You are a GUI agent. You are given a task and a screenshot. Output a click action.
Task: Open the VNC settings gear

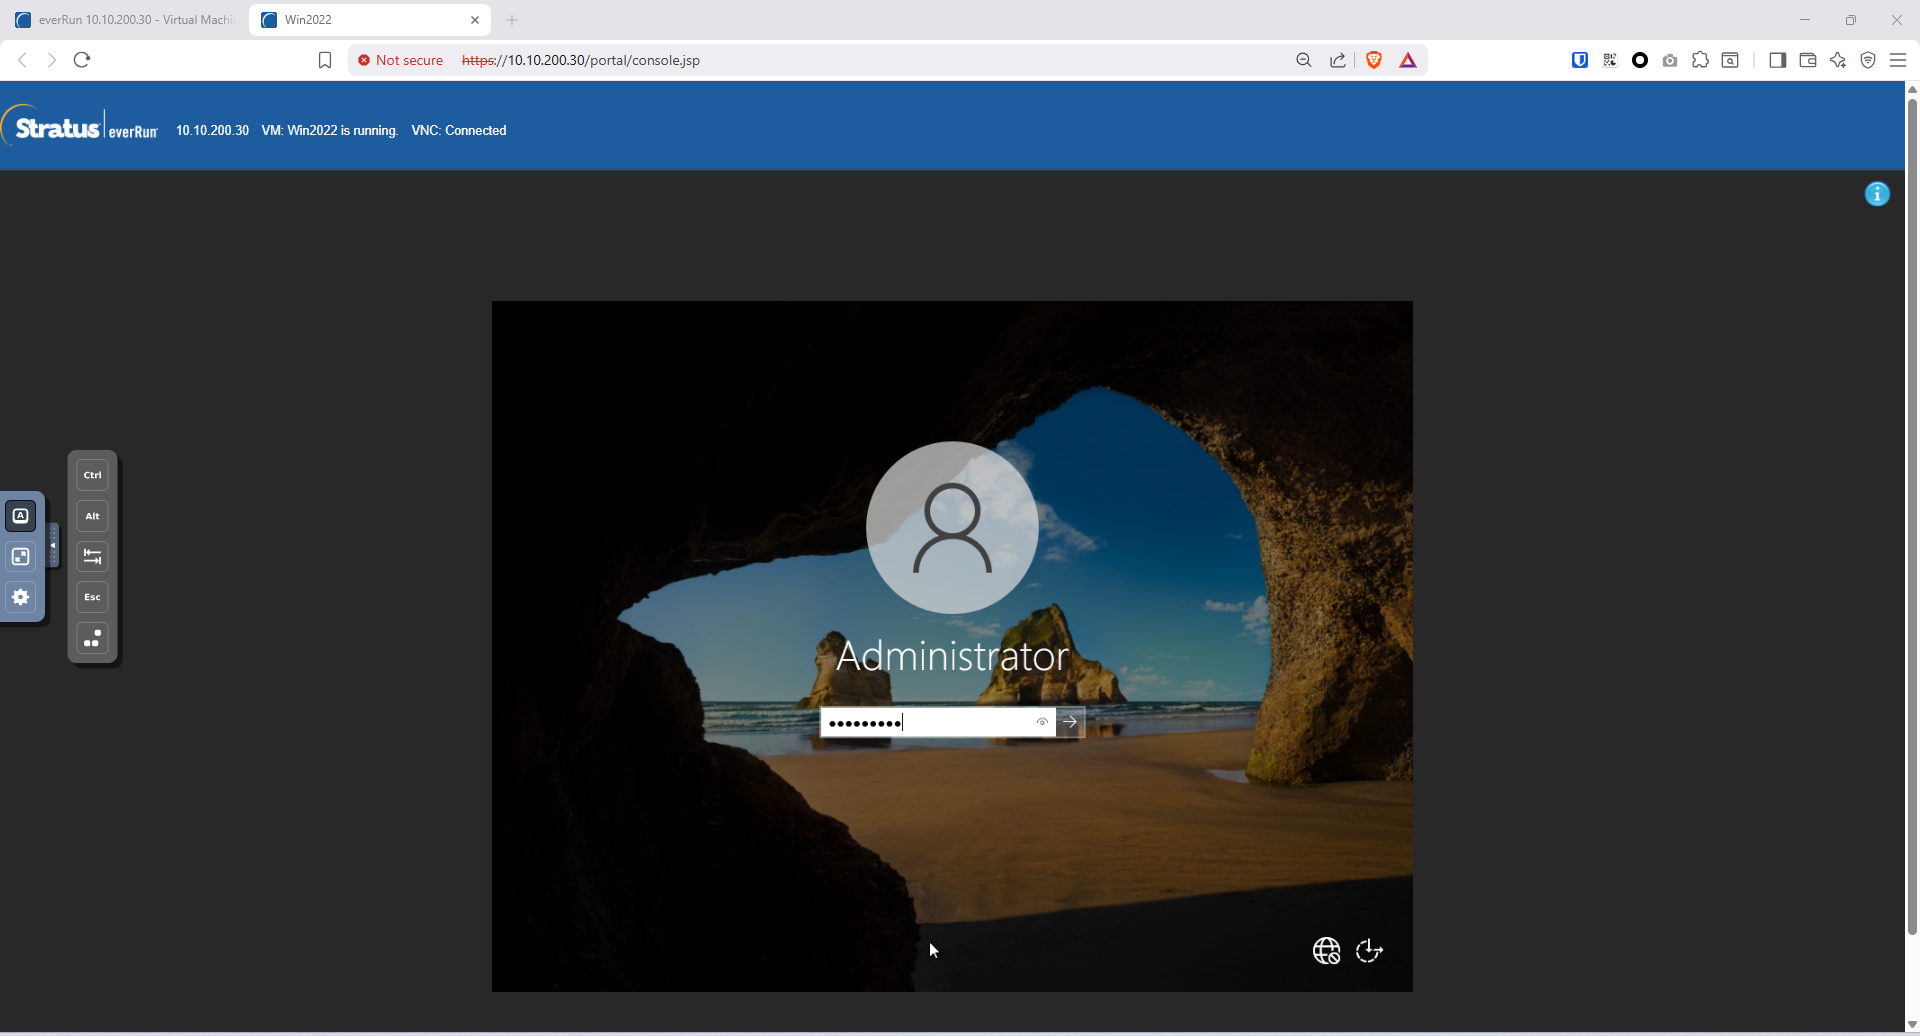[20, 597]
